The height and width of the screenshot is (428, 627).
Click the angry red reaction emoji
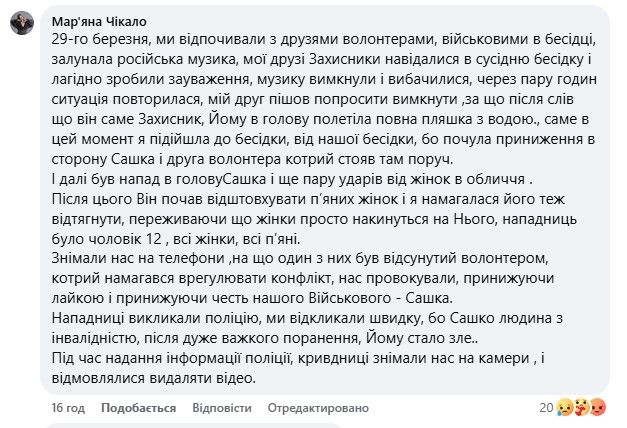[598, 408]
